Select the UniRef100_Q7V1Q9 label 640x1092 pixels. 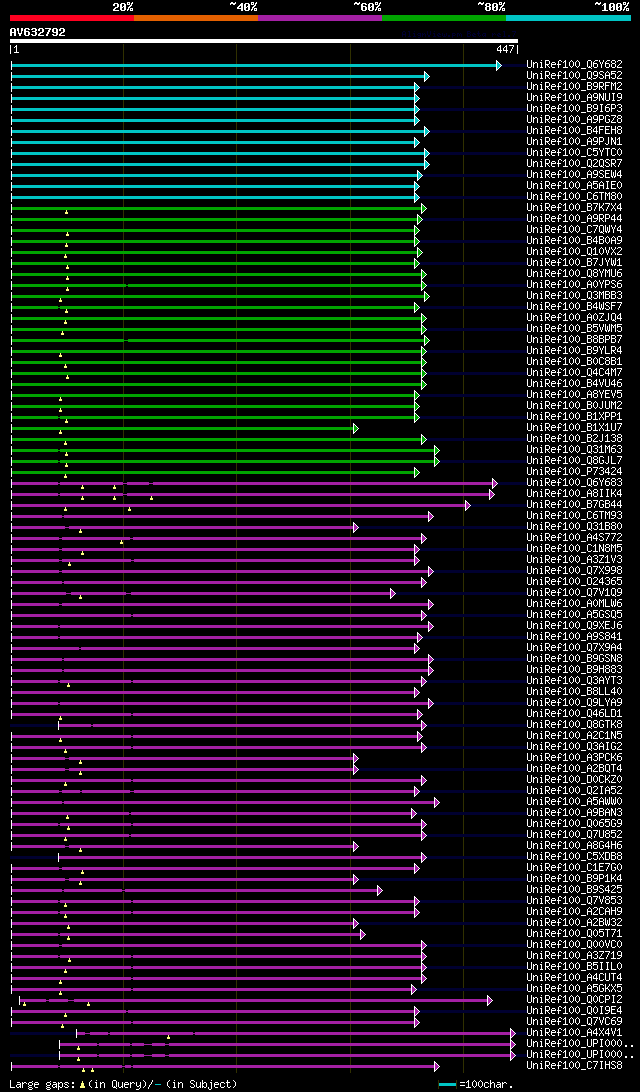575,593
